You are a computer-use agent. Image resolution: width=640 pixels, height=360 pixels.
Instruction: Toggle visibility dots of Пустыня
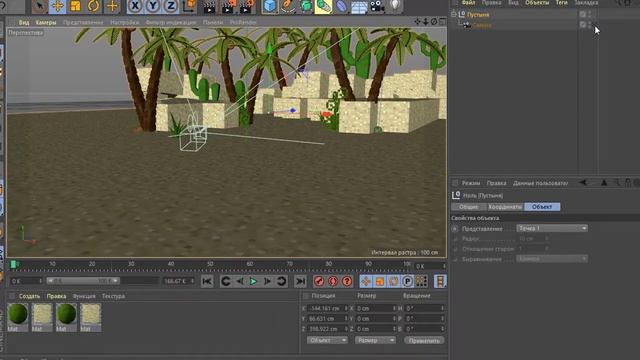[x=590, y=14]
